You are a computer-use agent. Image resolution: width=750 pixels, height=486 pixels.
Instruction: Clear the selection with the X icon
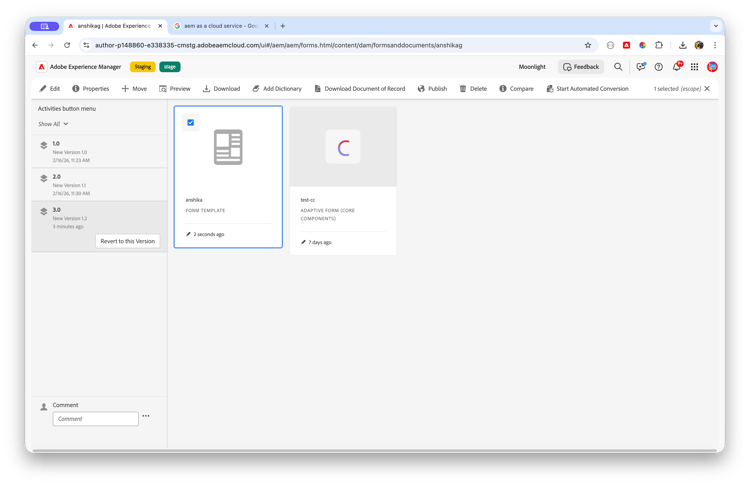coord(707,88)
